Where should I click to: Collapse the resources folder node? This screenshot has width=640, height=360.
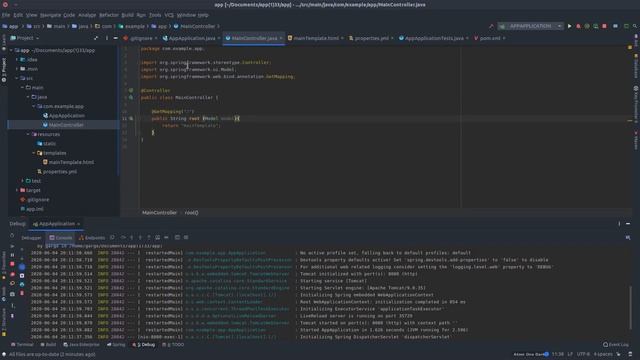(x=28, y=134)
